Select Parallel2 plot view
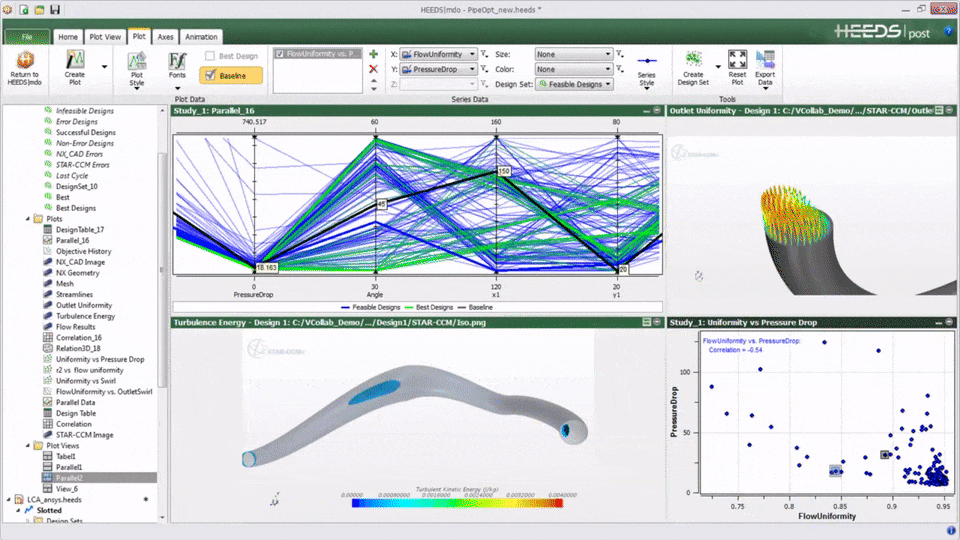This screenshot has height=540, width=960. [69, 478]
